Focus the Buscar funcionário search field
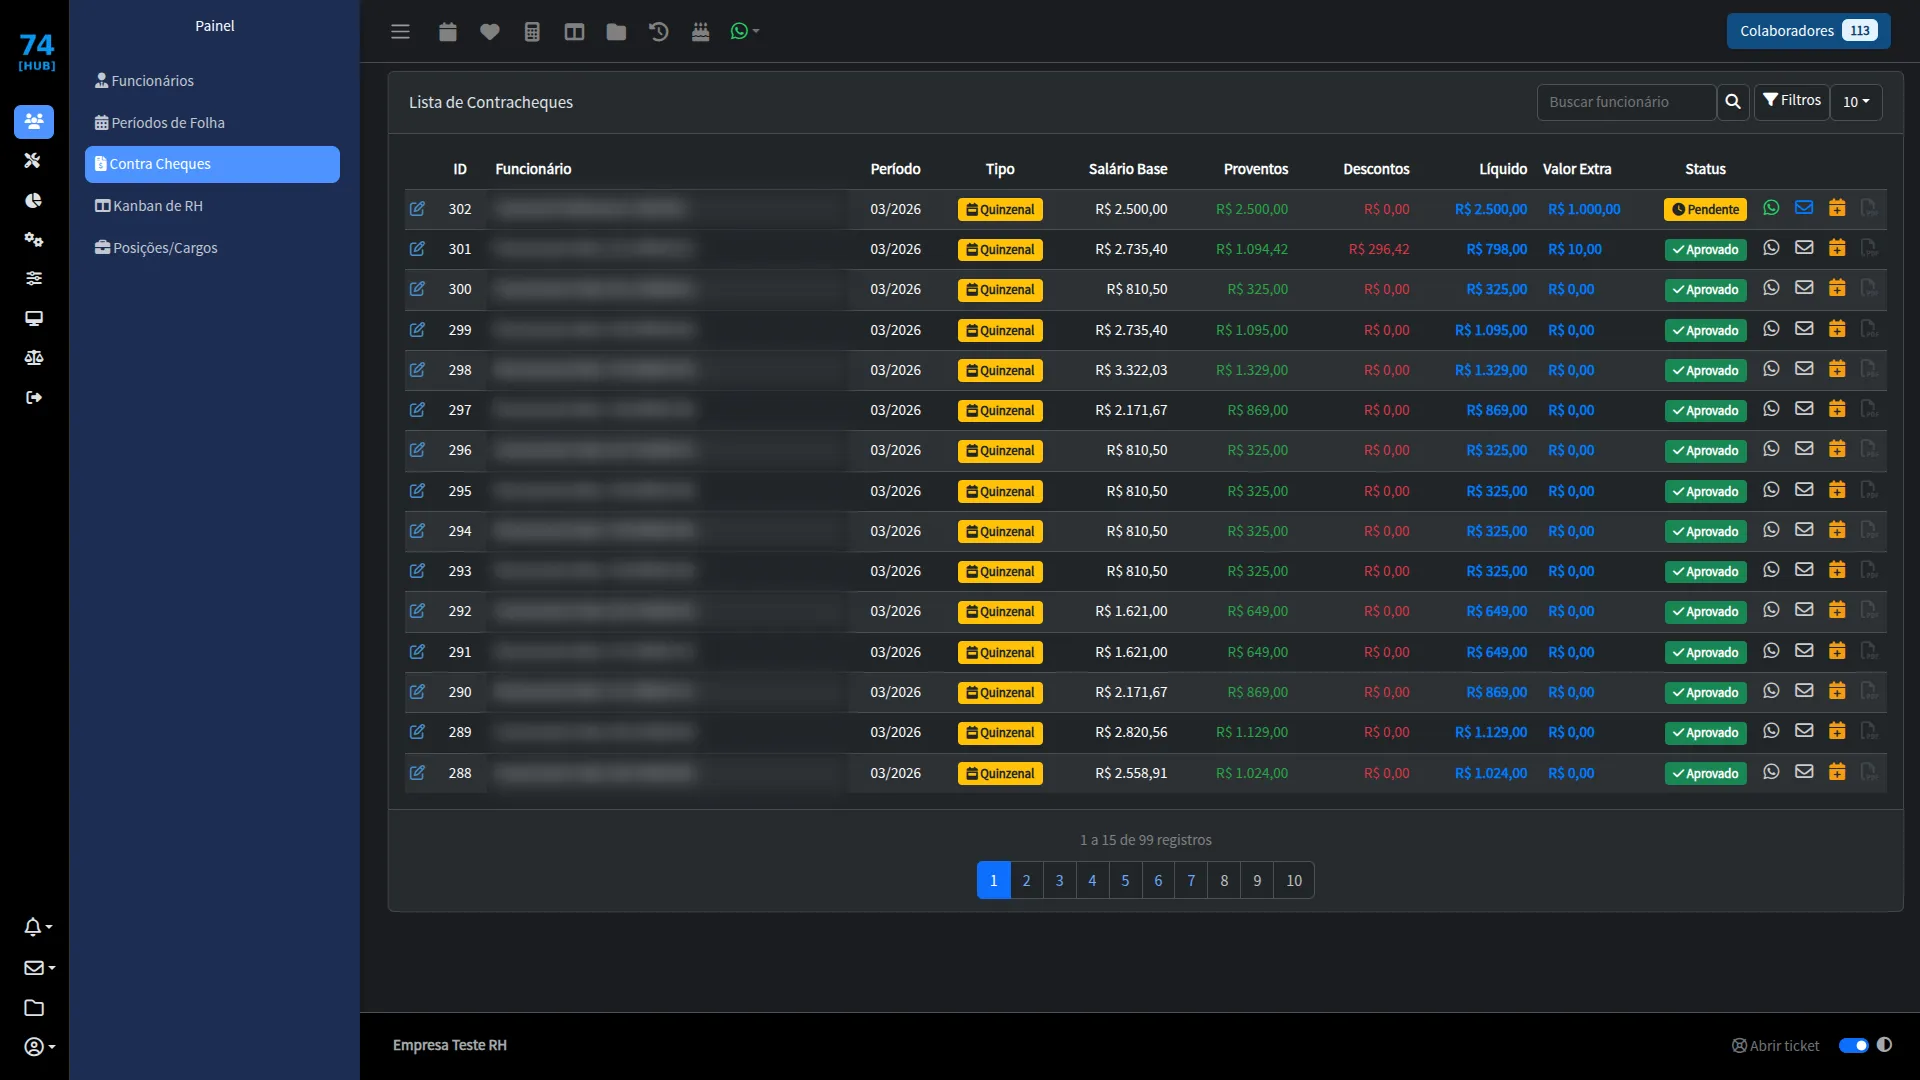 [x=1626, y=102]
